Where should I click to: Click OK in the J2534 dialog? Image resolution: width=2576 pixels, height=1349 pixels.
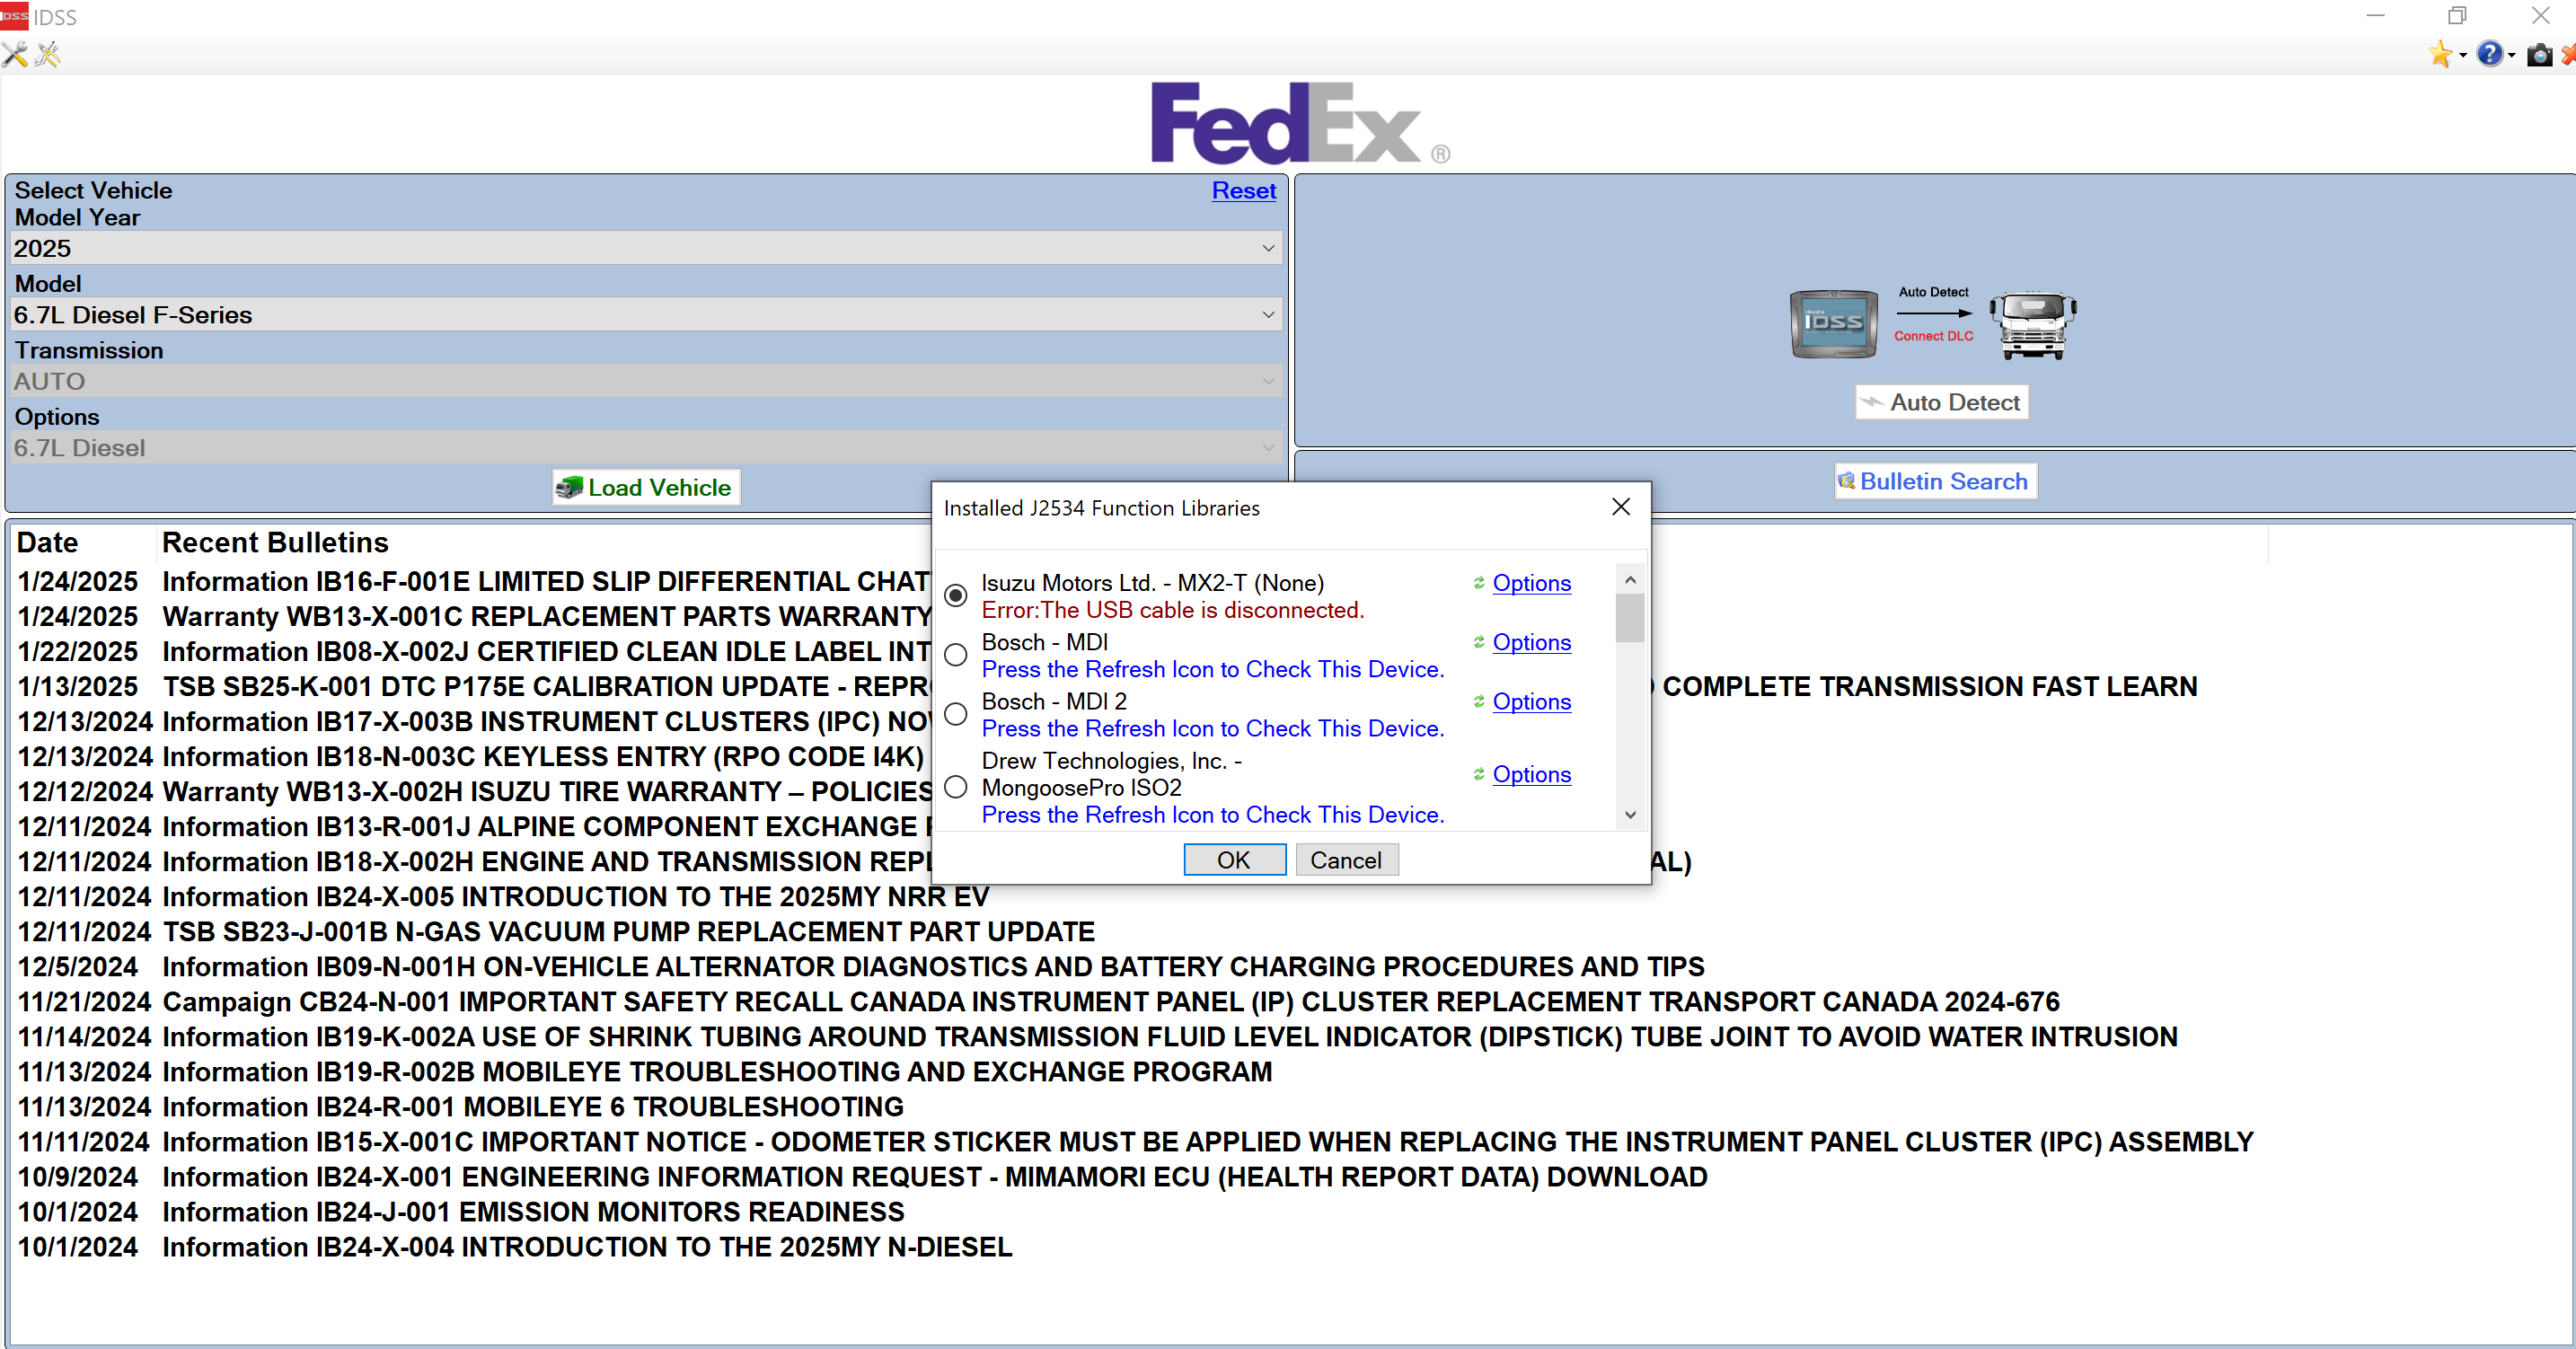coord(1234,860)
